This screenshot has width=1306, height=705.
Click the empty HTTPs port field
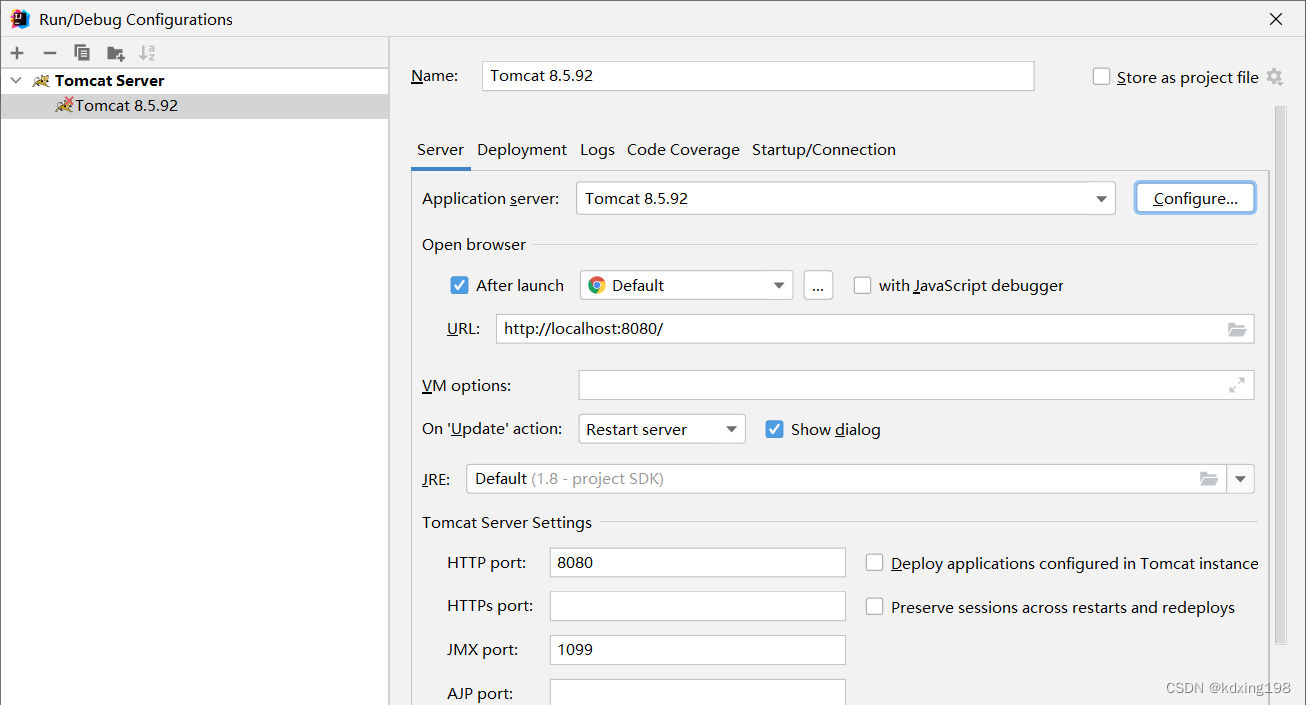click(698, 606)
